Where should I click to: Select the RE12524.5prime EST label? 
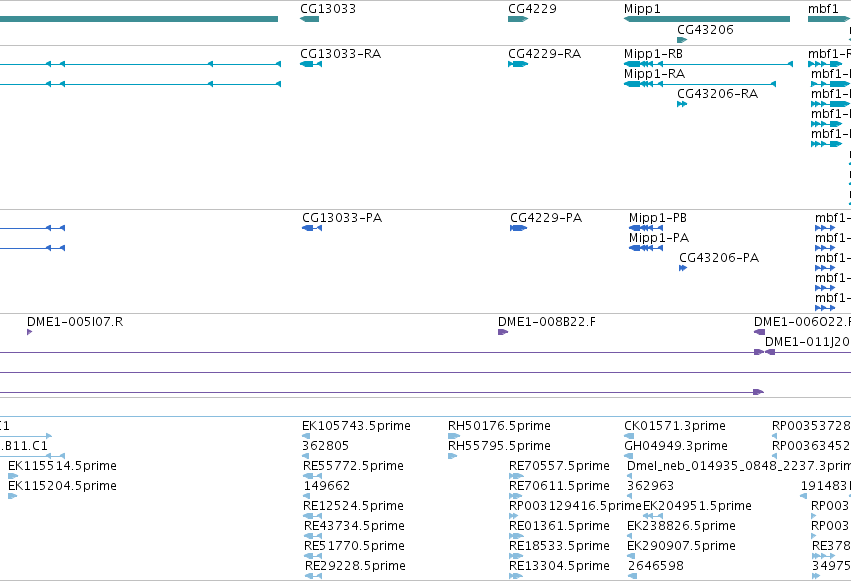[x=353, y=506]
